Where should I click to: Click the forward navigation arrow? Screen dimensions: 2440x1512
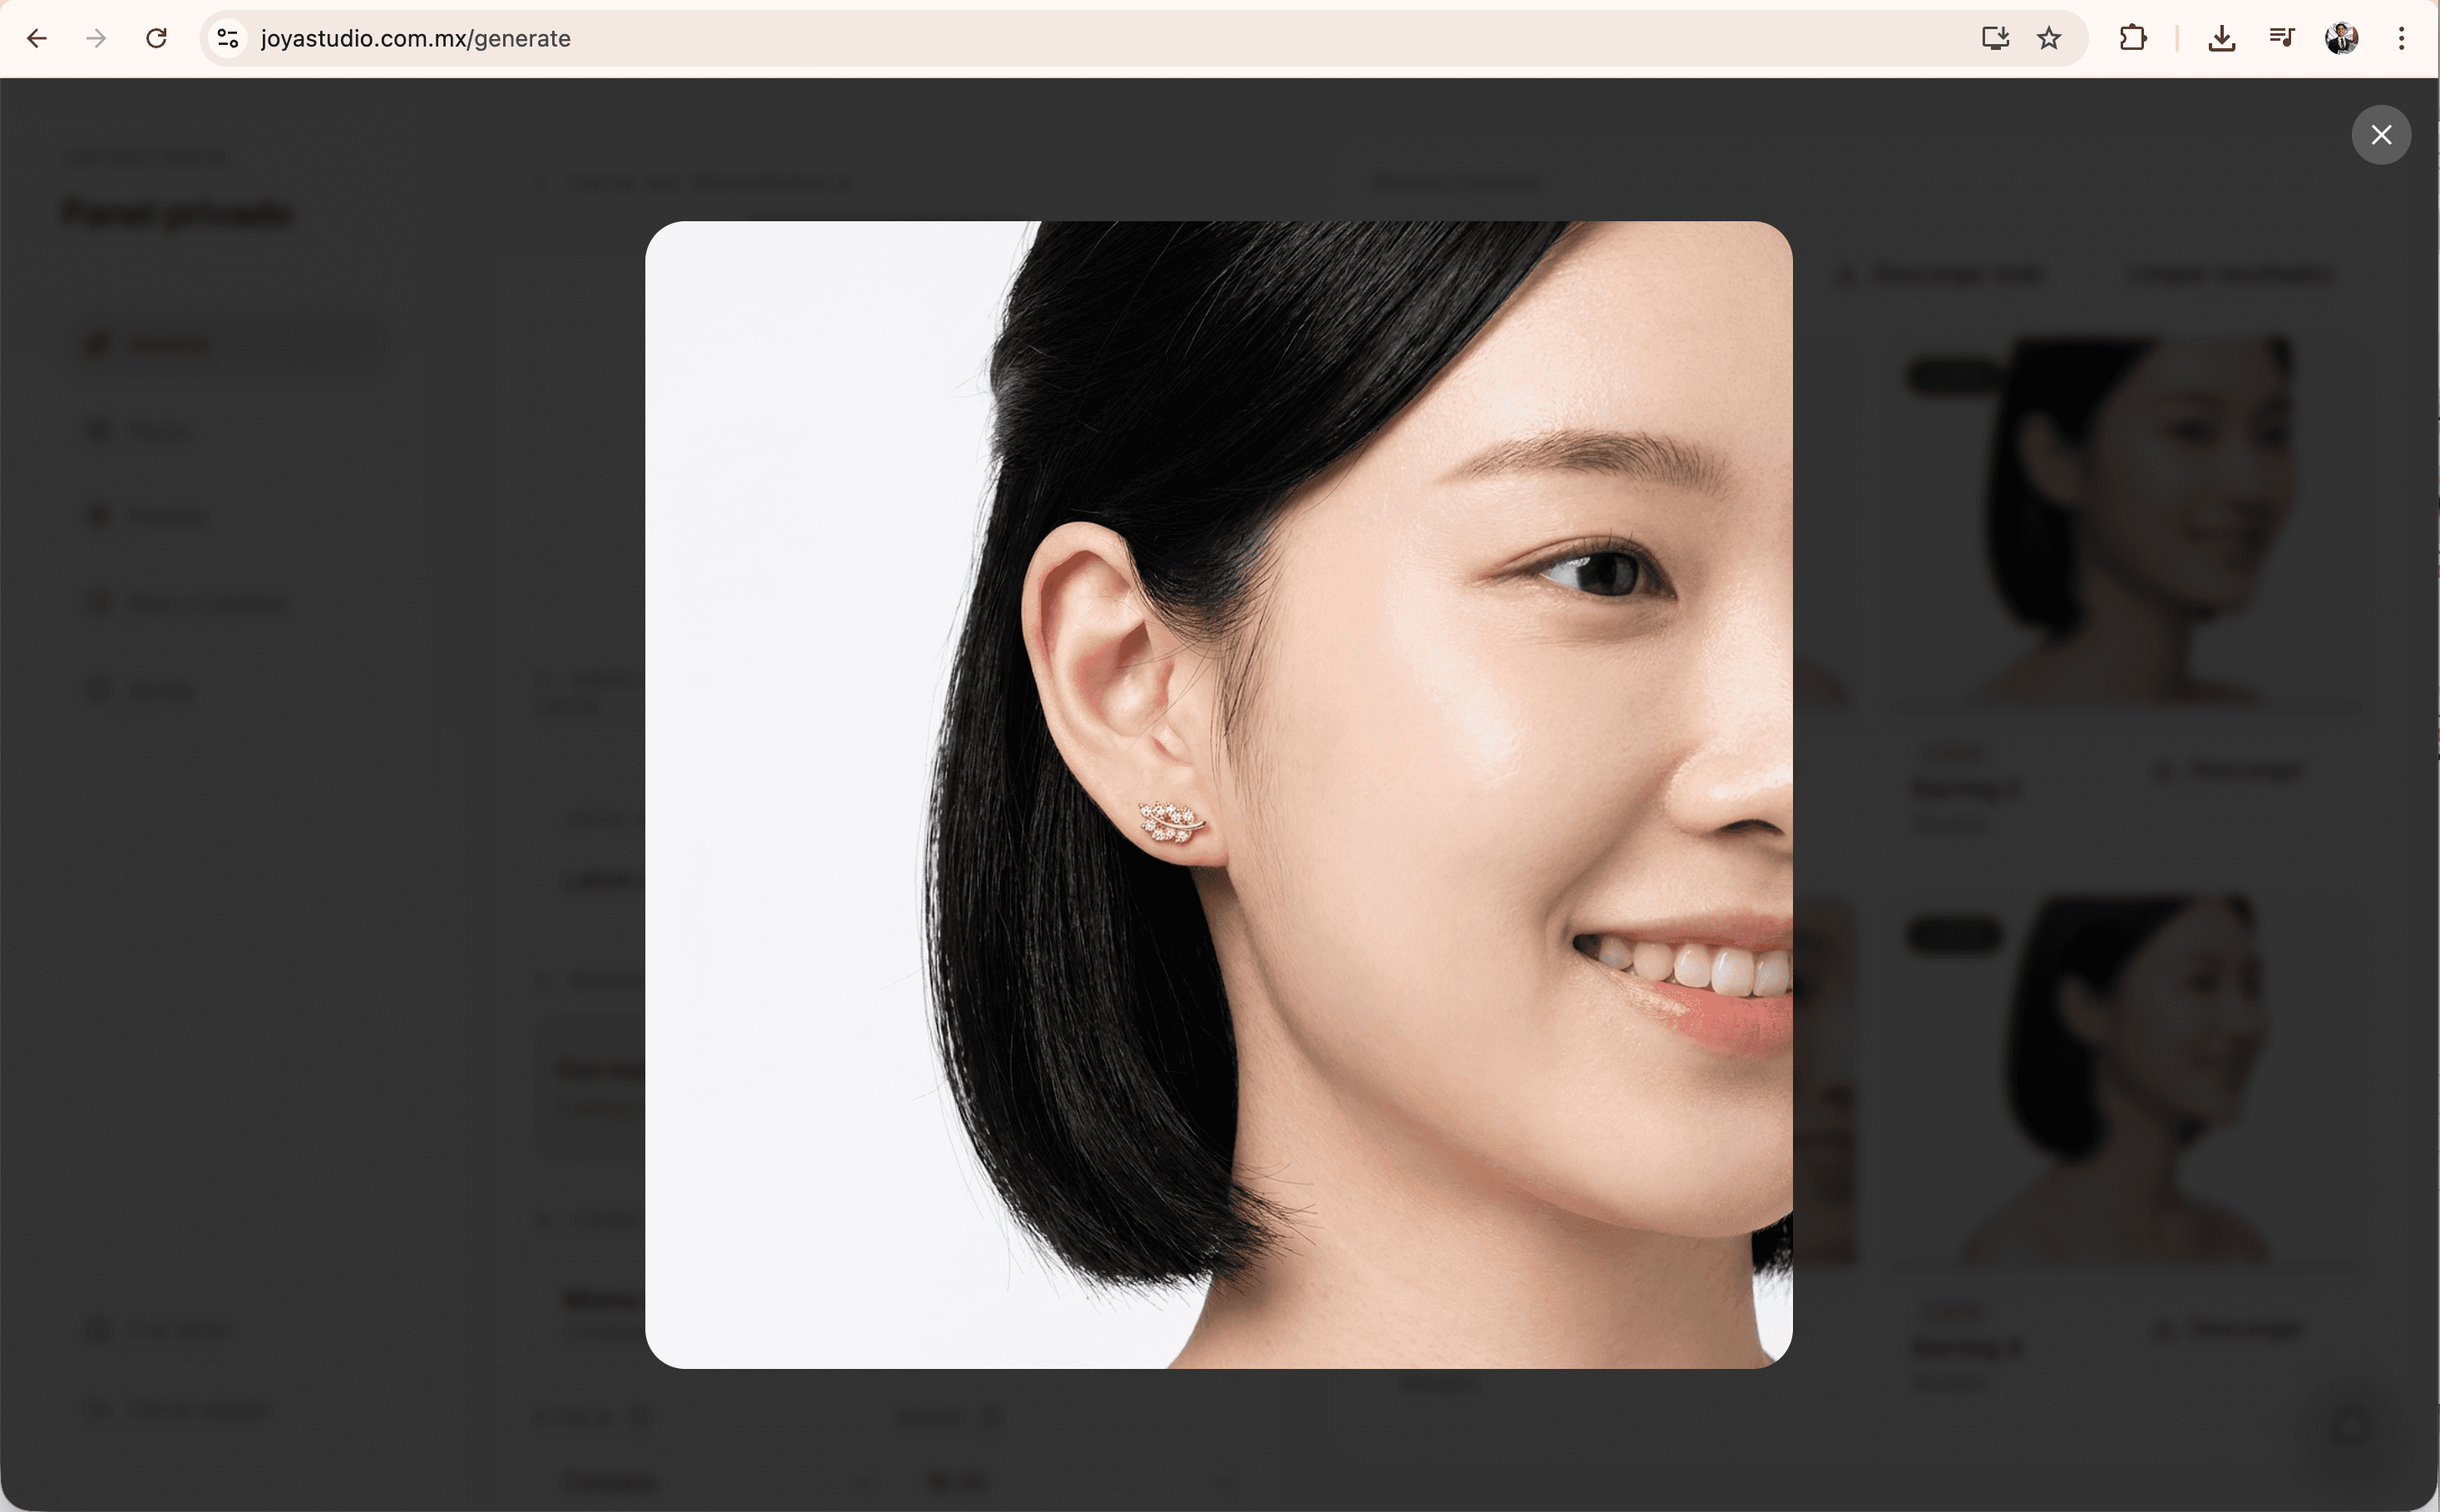coord(96,38)
